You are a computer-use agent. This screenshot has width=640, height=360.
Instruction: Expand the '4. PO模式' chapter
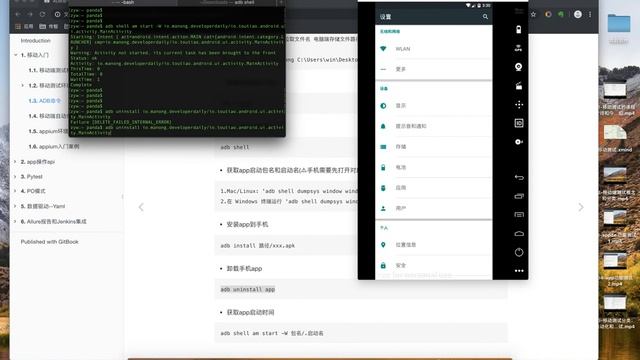tap(16, 191)
